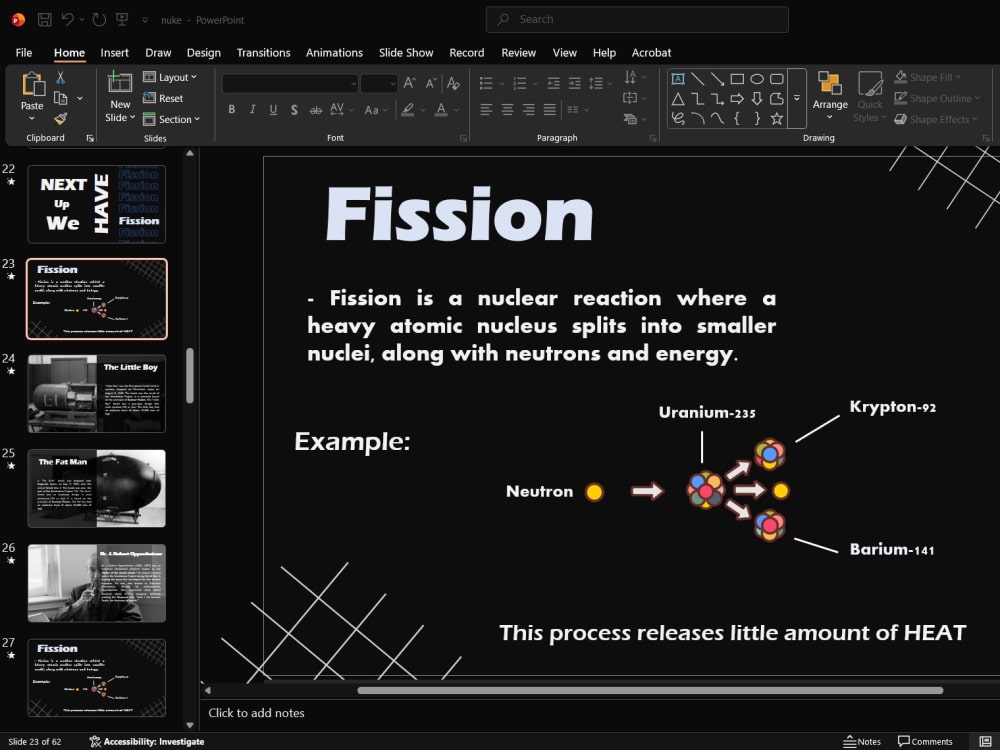This screenshot has width=1000, height=750.
Task: Click the Line Spacing icon
Action: coord(596,83)
